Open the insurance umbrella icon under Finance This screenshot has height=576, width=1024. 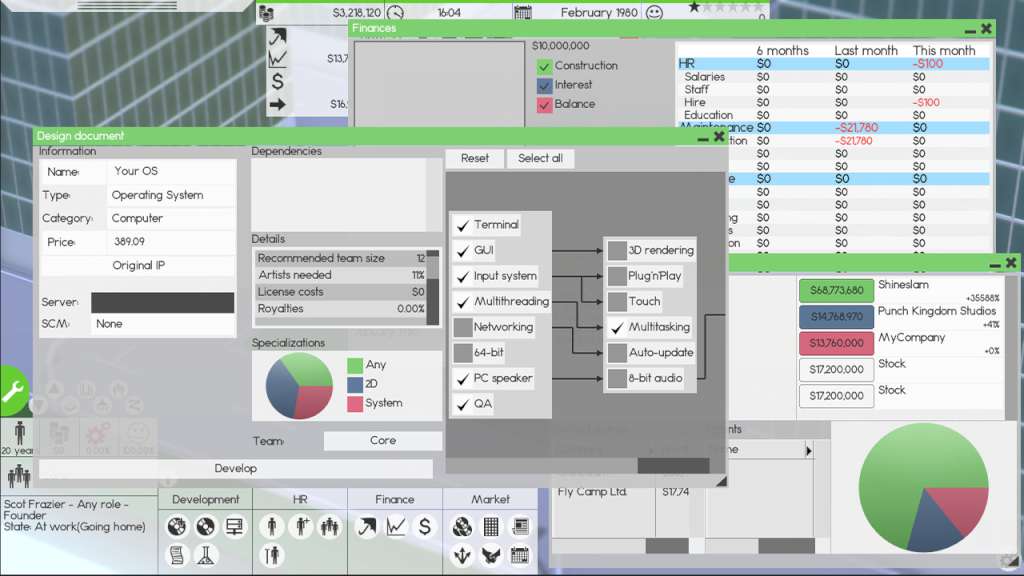coord(367,528)
